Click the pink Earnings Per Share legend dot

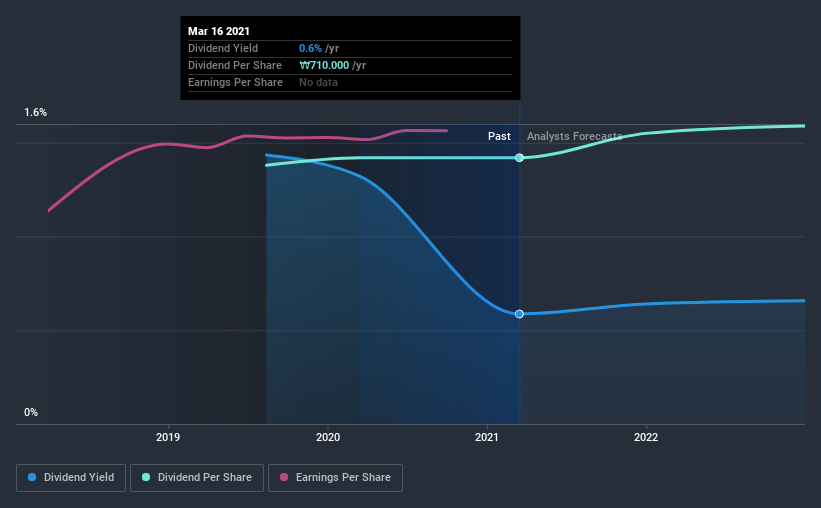(284, 477)
